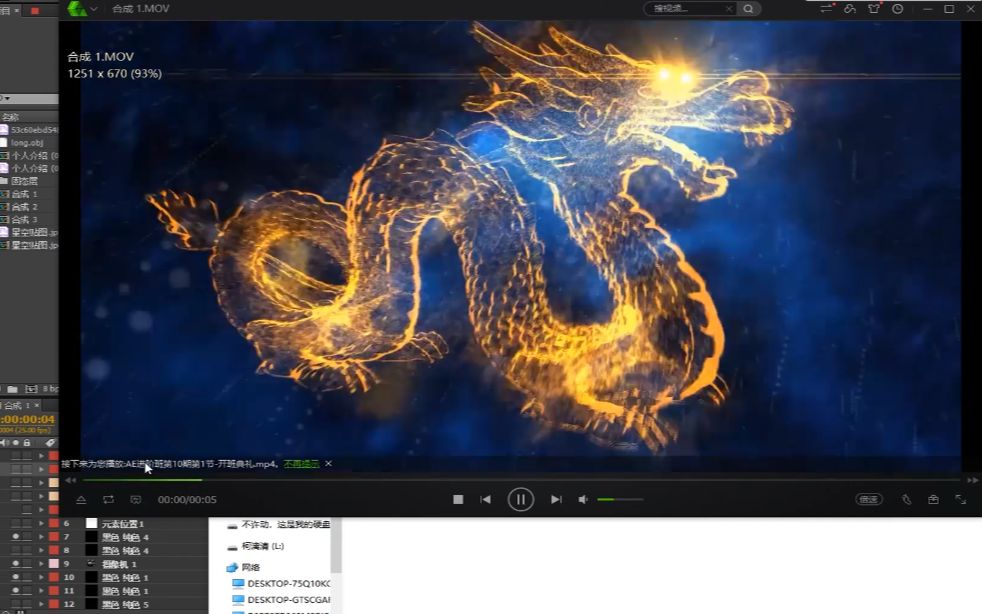
Task: Toggle the loop playback mode icon
Action: 108,499
